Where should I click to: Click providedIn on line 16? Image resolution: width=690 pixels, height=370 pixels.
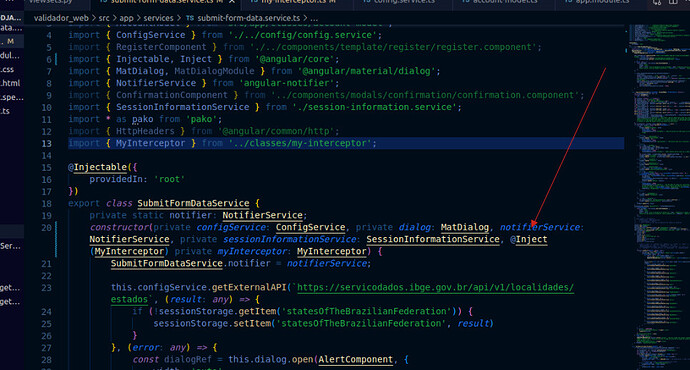[x=116, y=179]
